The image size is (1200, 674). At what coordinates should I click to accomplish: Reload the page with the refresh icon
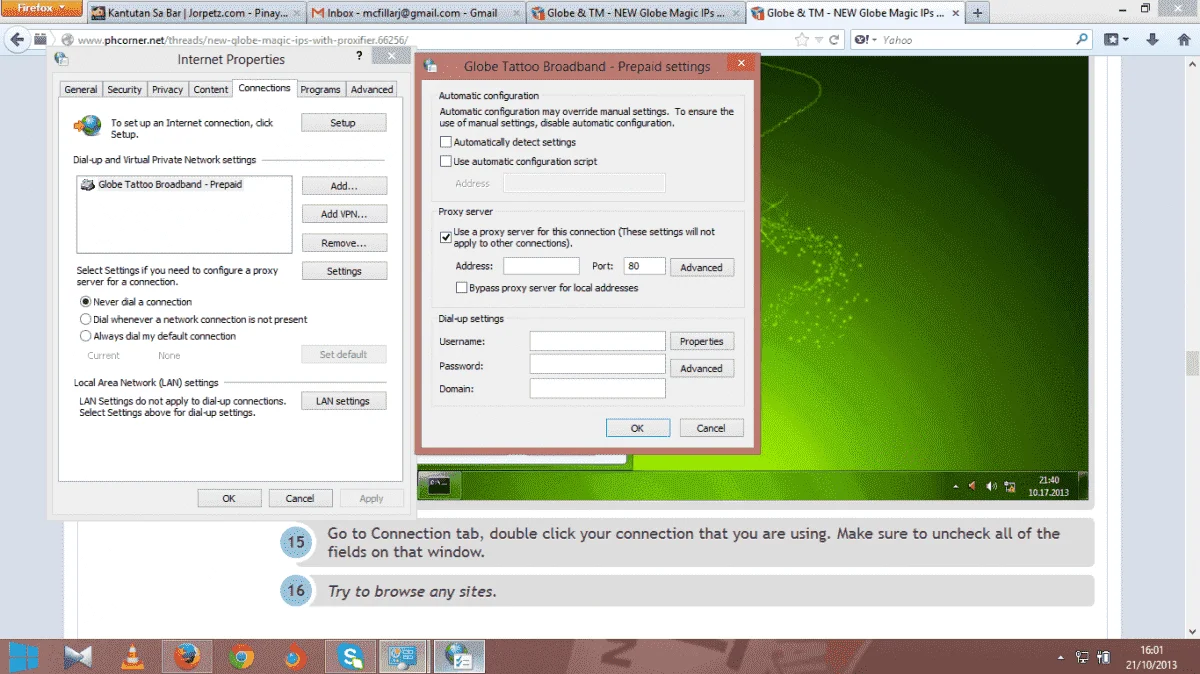pos(833,40)
